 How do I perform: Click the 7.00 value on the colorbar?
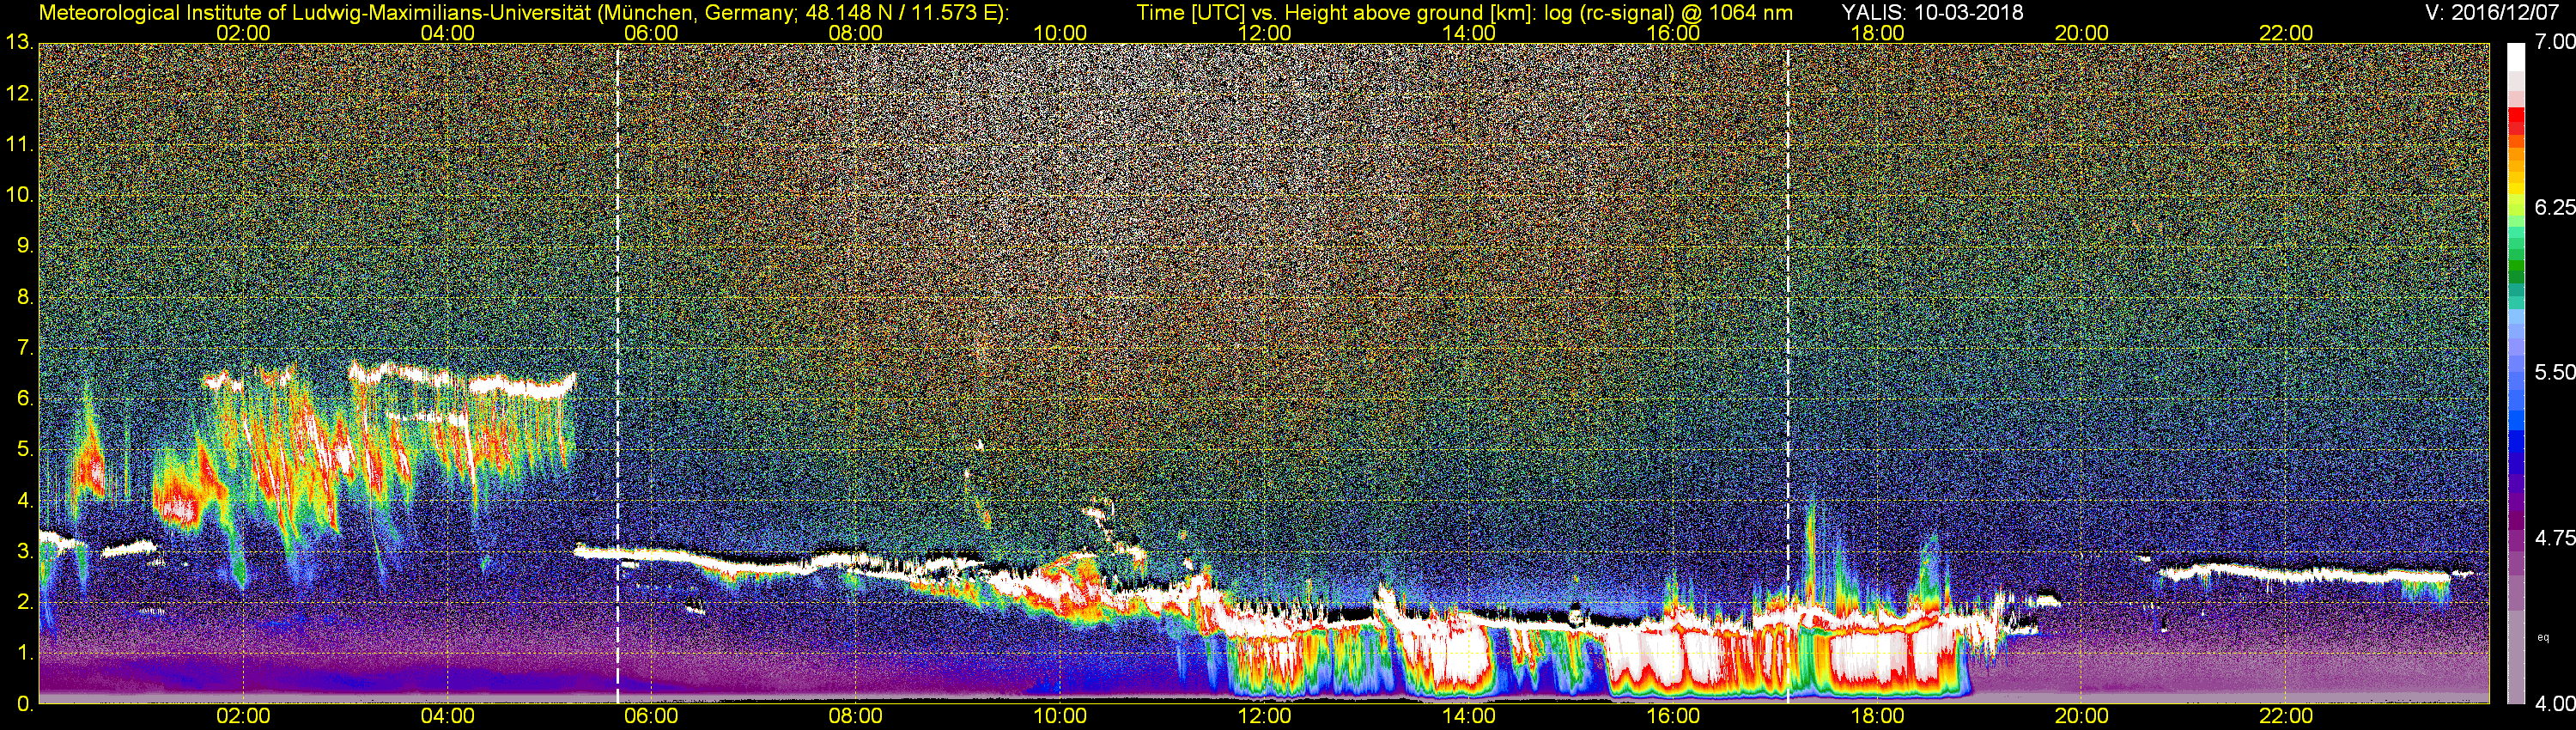click(2554, 42)
